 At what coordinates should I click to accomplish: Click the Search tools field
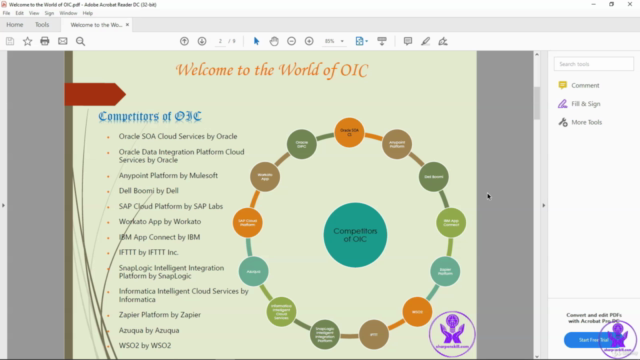tap(594, 64)
